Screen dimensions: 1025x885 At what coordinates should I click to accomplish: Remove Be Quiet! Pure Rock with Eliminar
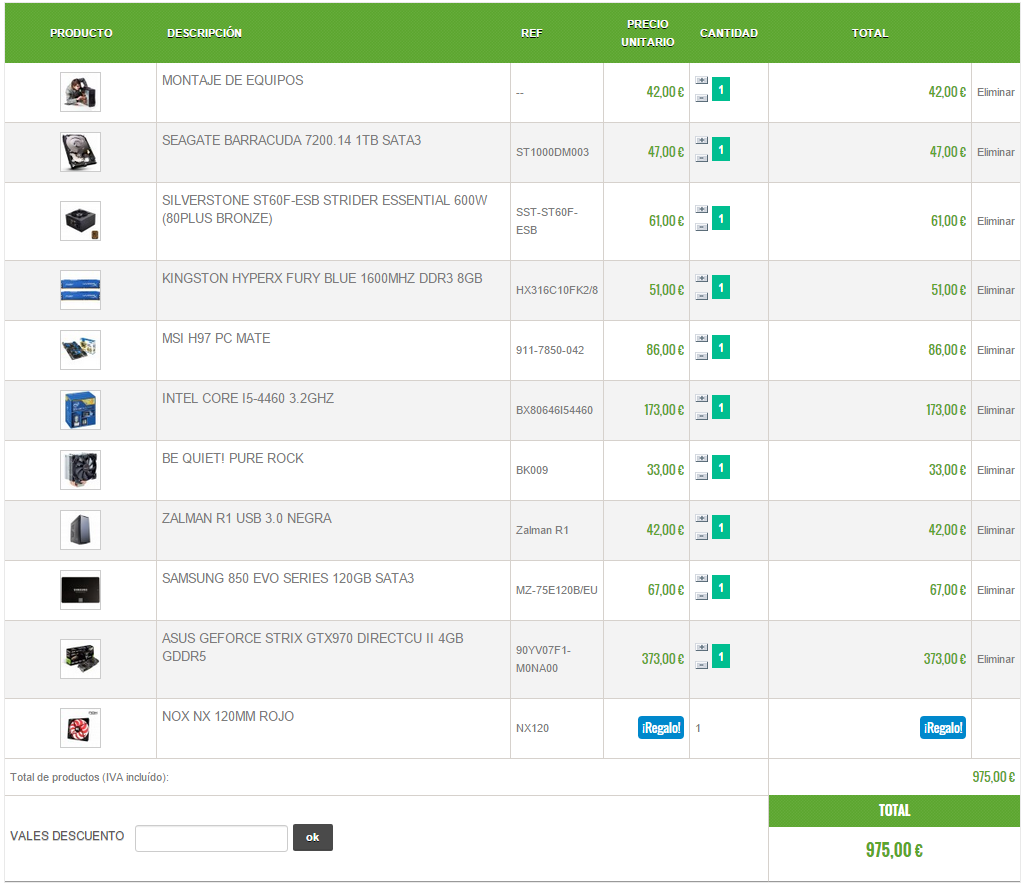pos(996,471)
